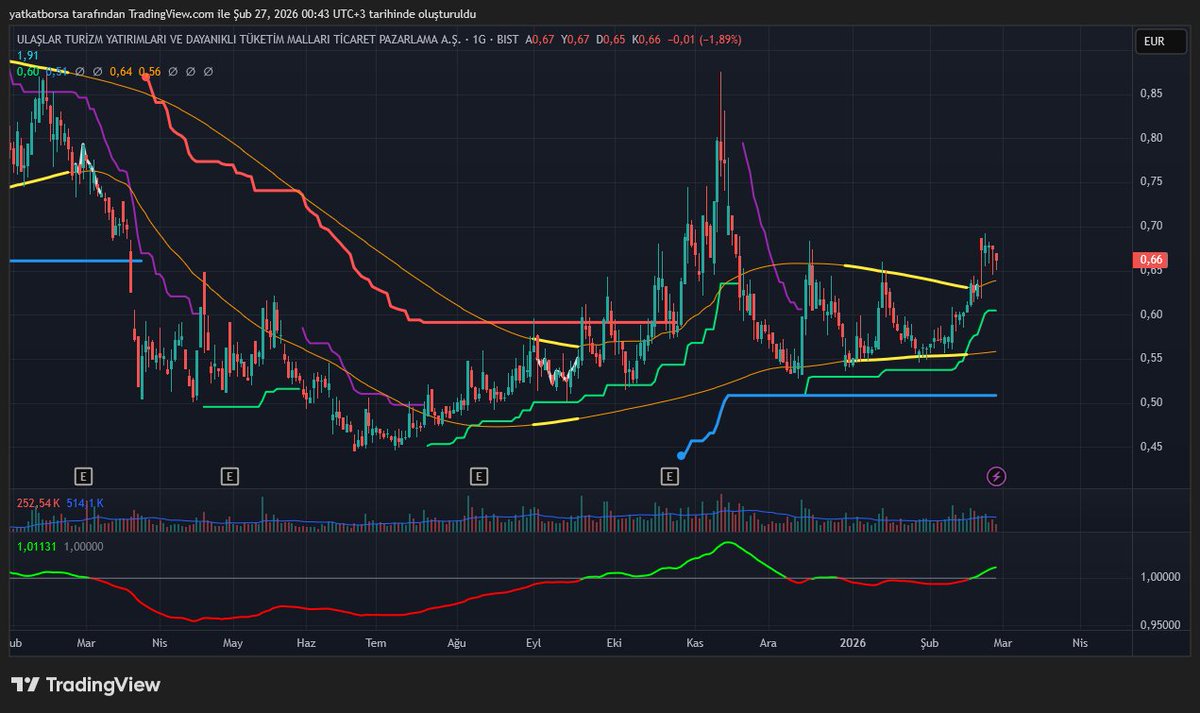Click the Tem month label
The width and height of the screenshot is (1200, 713).
pyautogui.click(x=376, y=645)
